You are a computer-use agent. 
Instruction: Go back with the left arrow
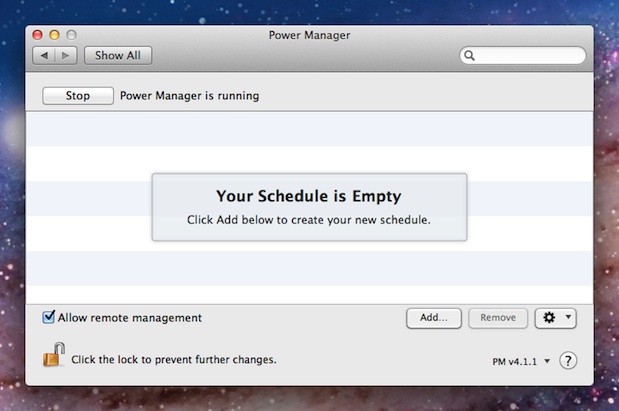tap(44, 56)
